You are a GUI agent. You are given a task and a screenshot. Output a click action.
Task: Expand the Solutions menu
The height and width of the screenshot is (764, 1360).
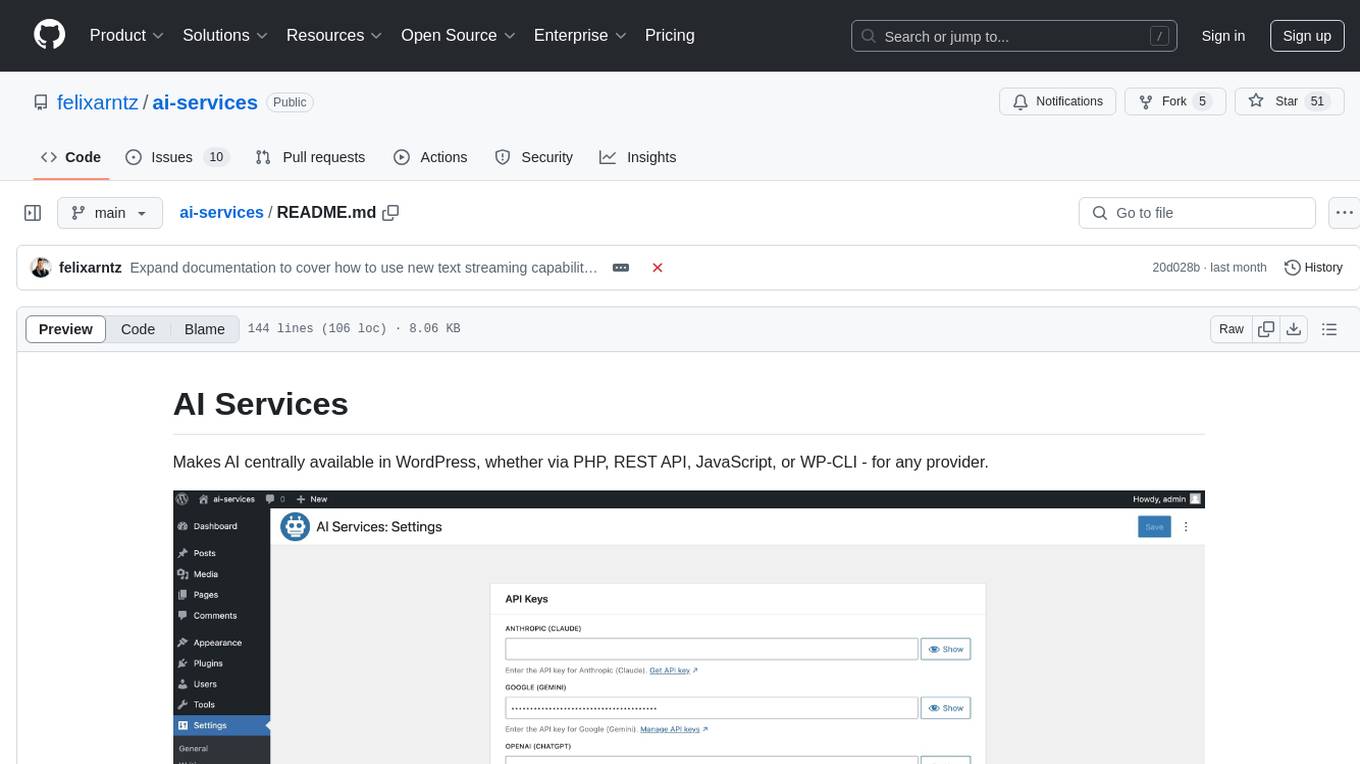[x=225, y=35]
